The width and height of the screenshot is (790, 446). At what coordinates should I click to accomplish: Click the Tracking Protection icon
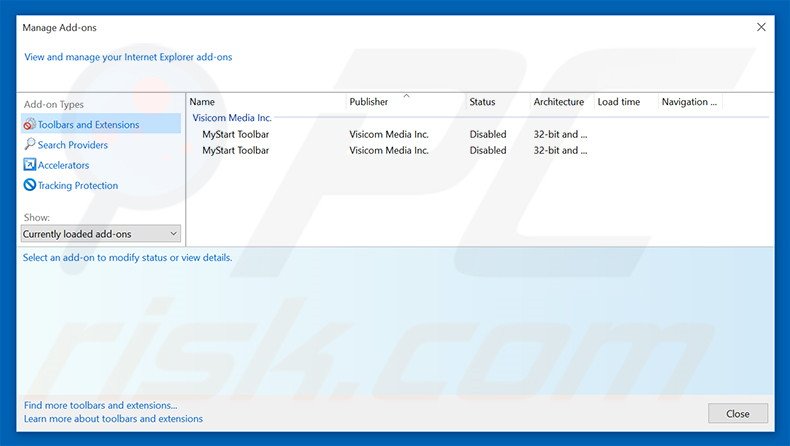pos(30,185)
